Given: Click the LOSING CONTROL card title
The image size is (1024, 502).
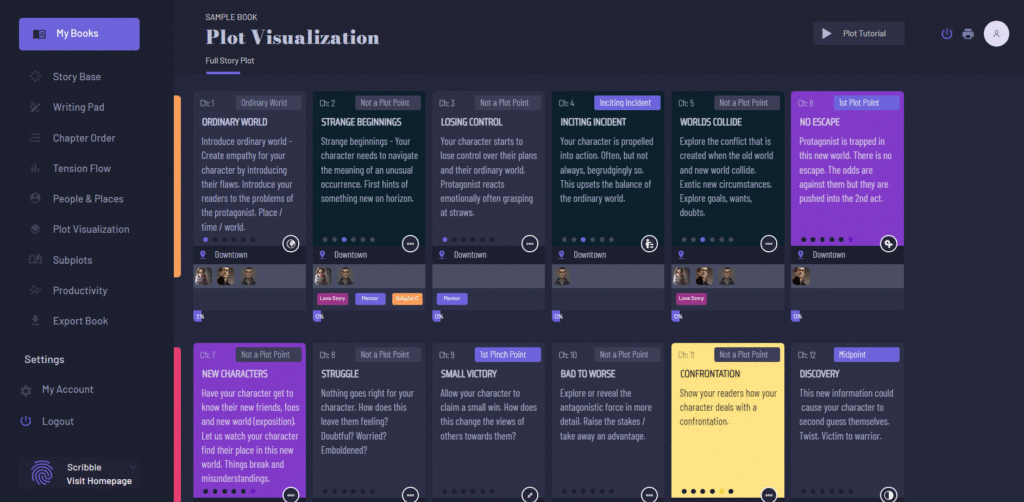Looking at the screenshot, I should click(x=472, y=122).
